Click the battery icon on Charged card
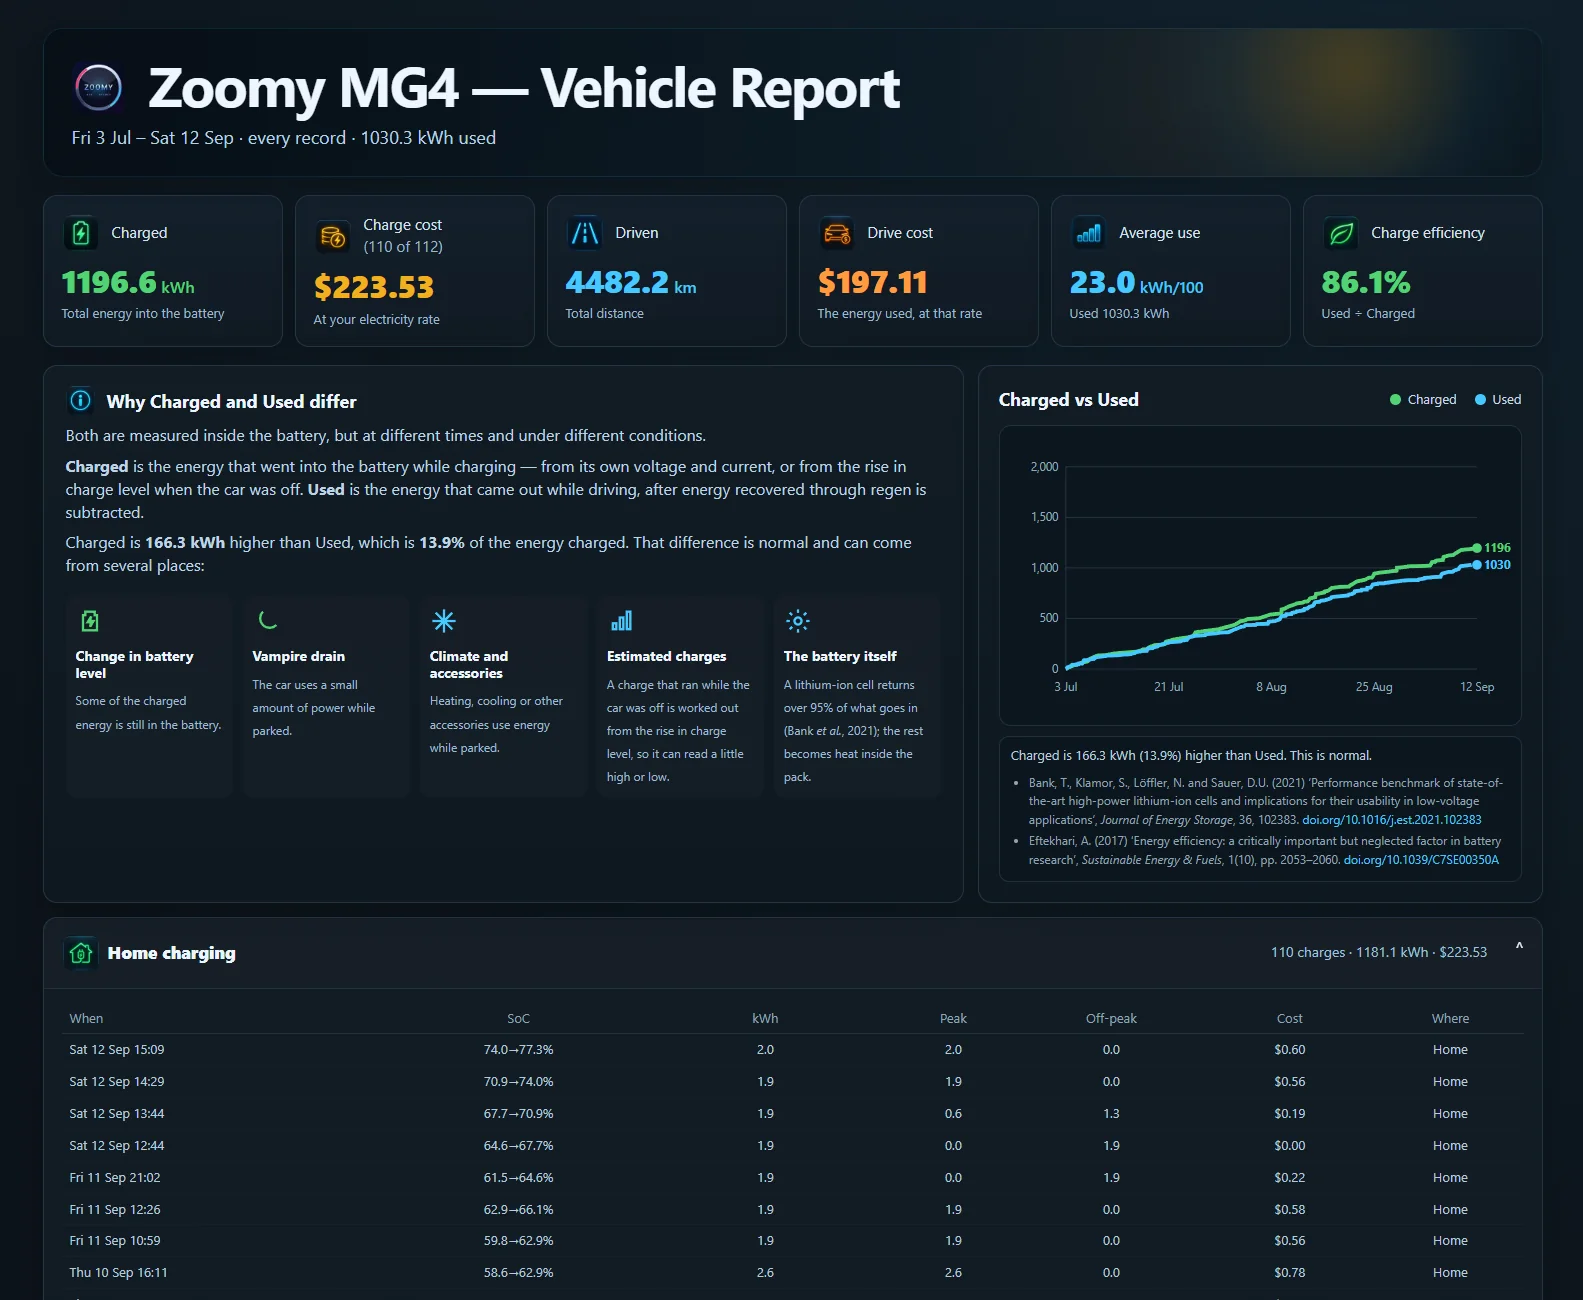 click(x=81, y=233)
